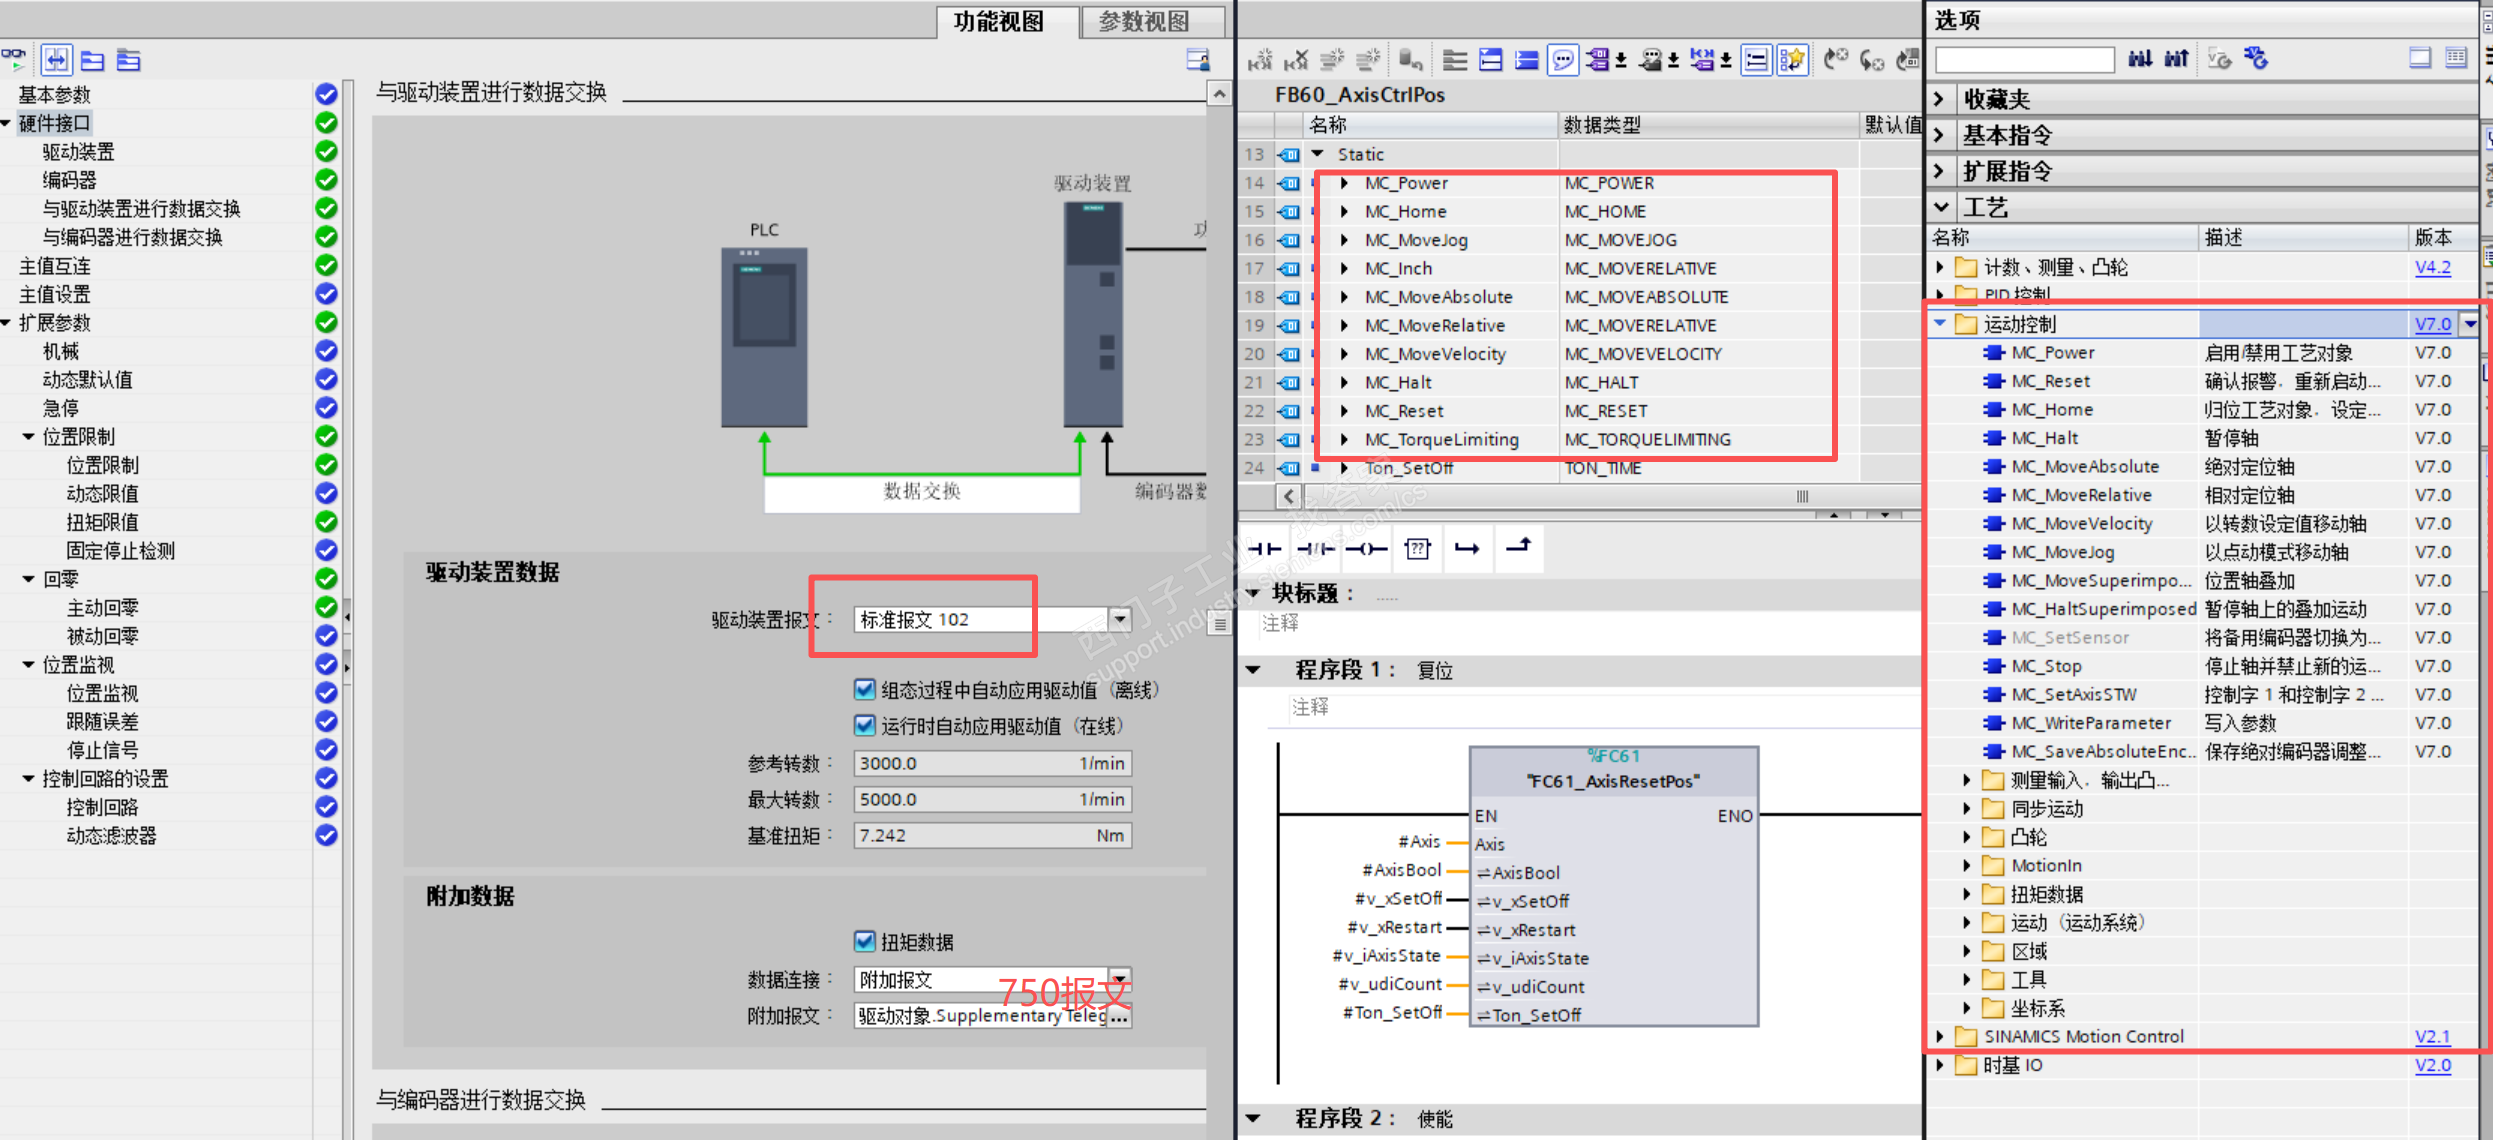Viewport: 2493px width, 1140px height.
Task: Click the 参考转数 3000.0 input field
Action: click(x=960, y=764)
